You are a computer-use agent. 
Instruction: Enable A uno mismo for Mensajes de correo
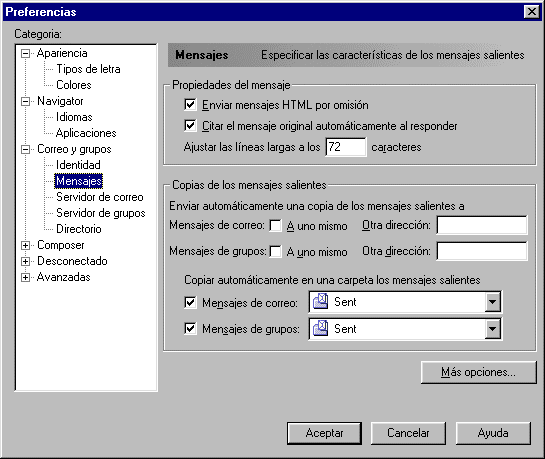coord(276,226)
